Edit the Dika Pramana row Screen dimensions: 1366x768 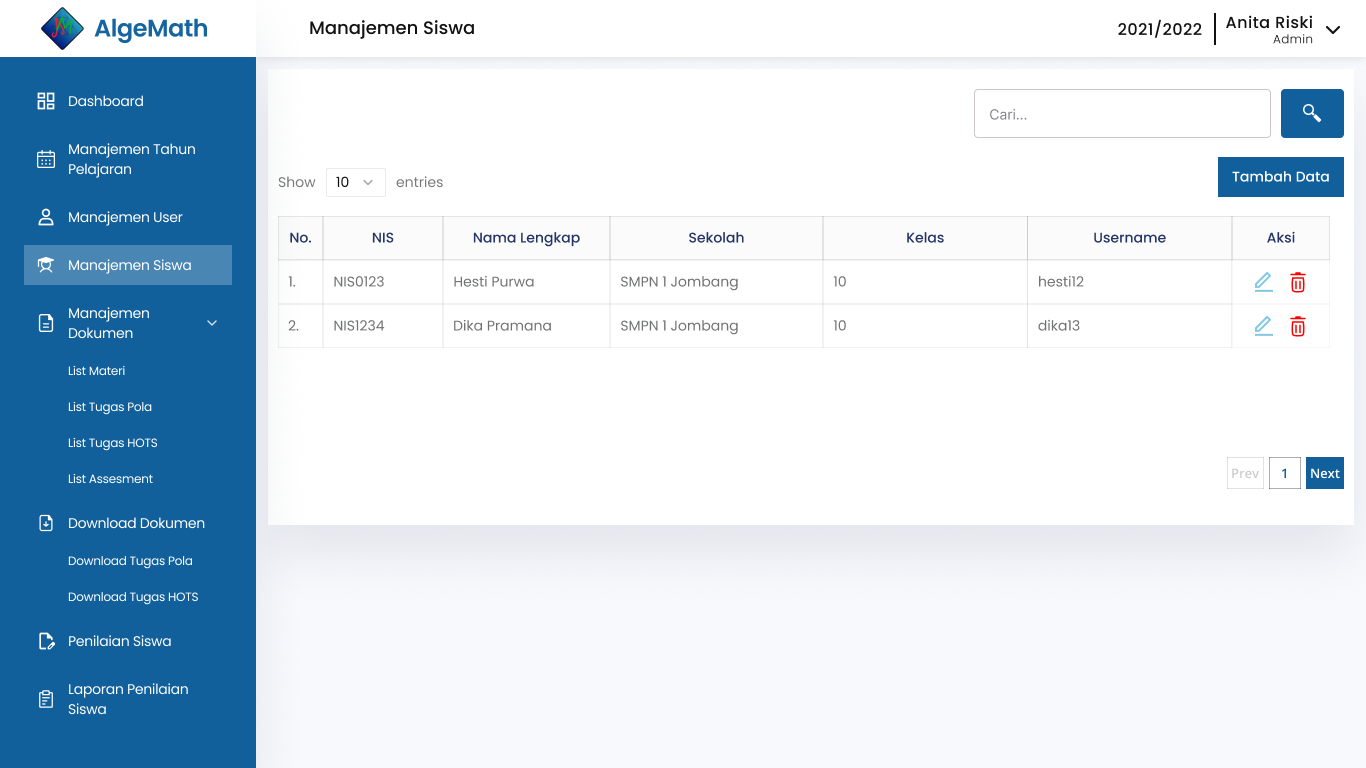[x=1264, y=326]
